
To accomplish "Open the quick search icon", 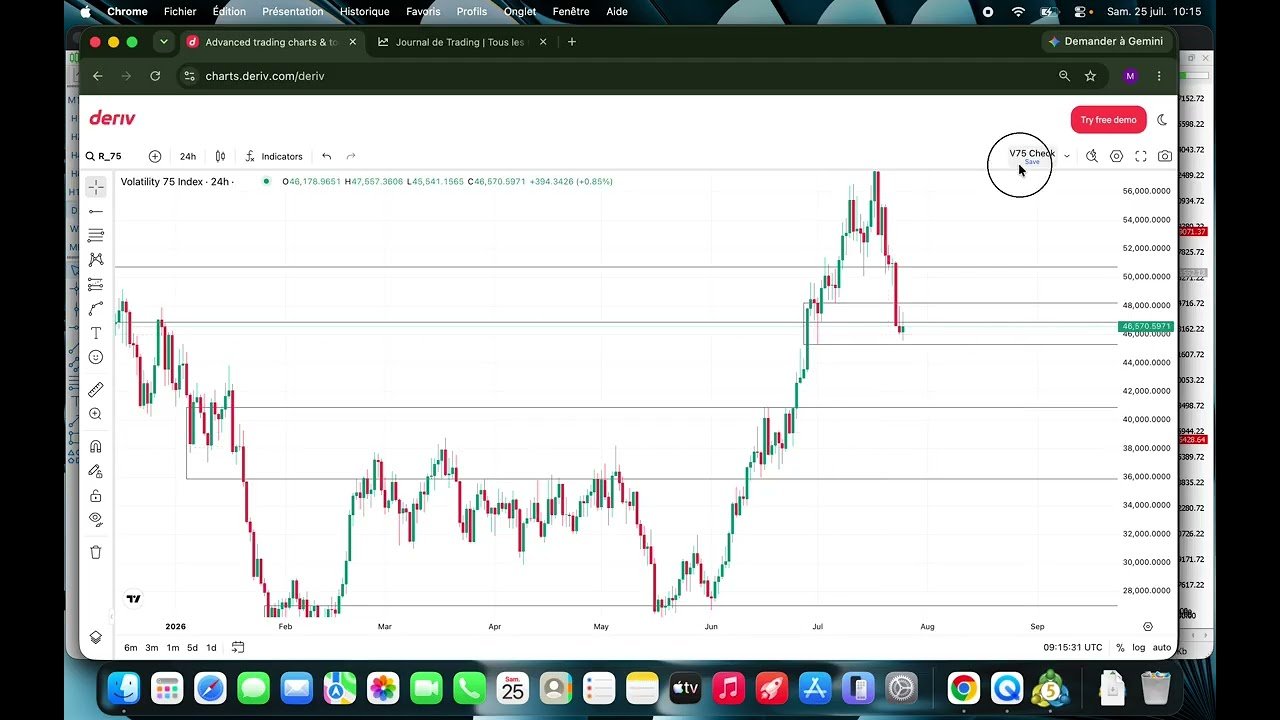I will pos(1092,156).
